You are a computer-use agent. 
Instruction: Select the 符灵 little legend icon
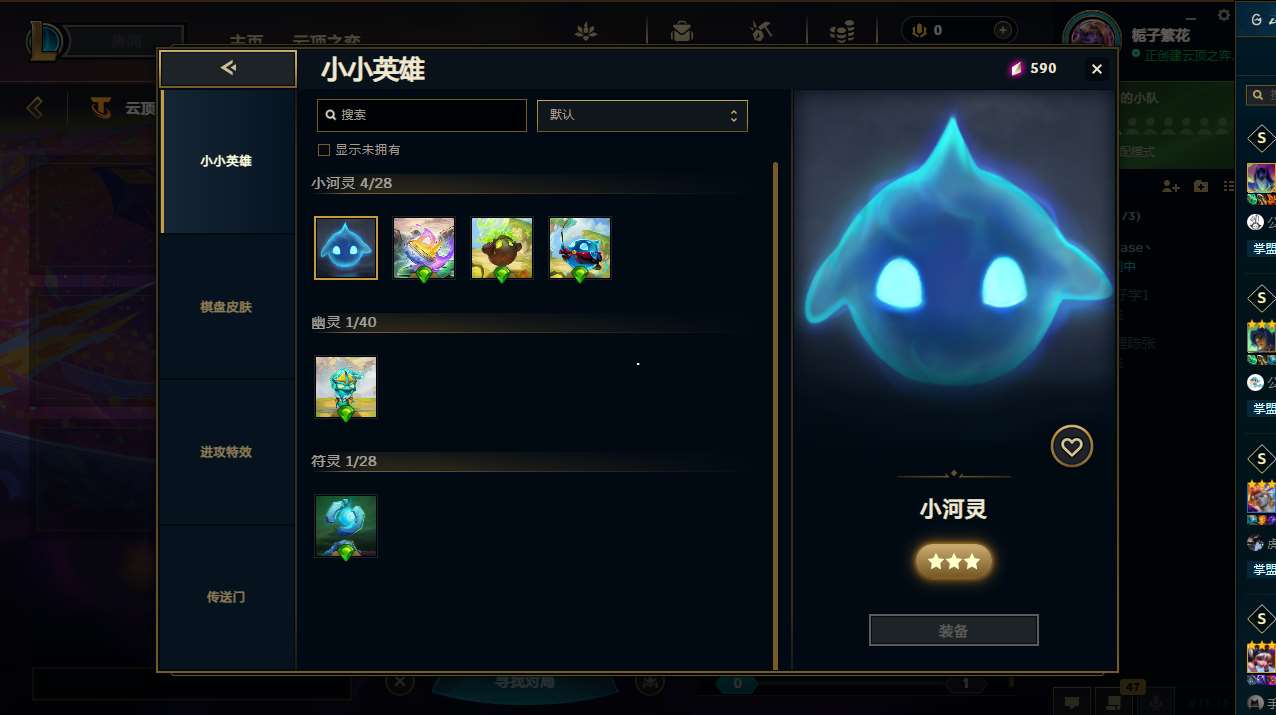coord(346,526)
